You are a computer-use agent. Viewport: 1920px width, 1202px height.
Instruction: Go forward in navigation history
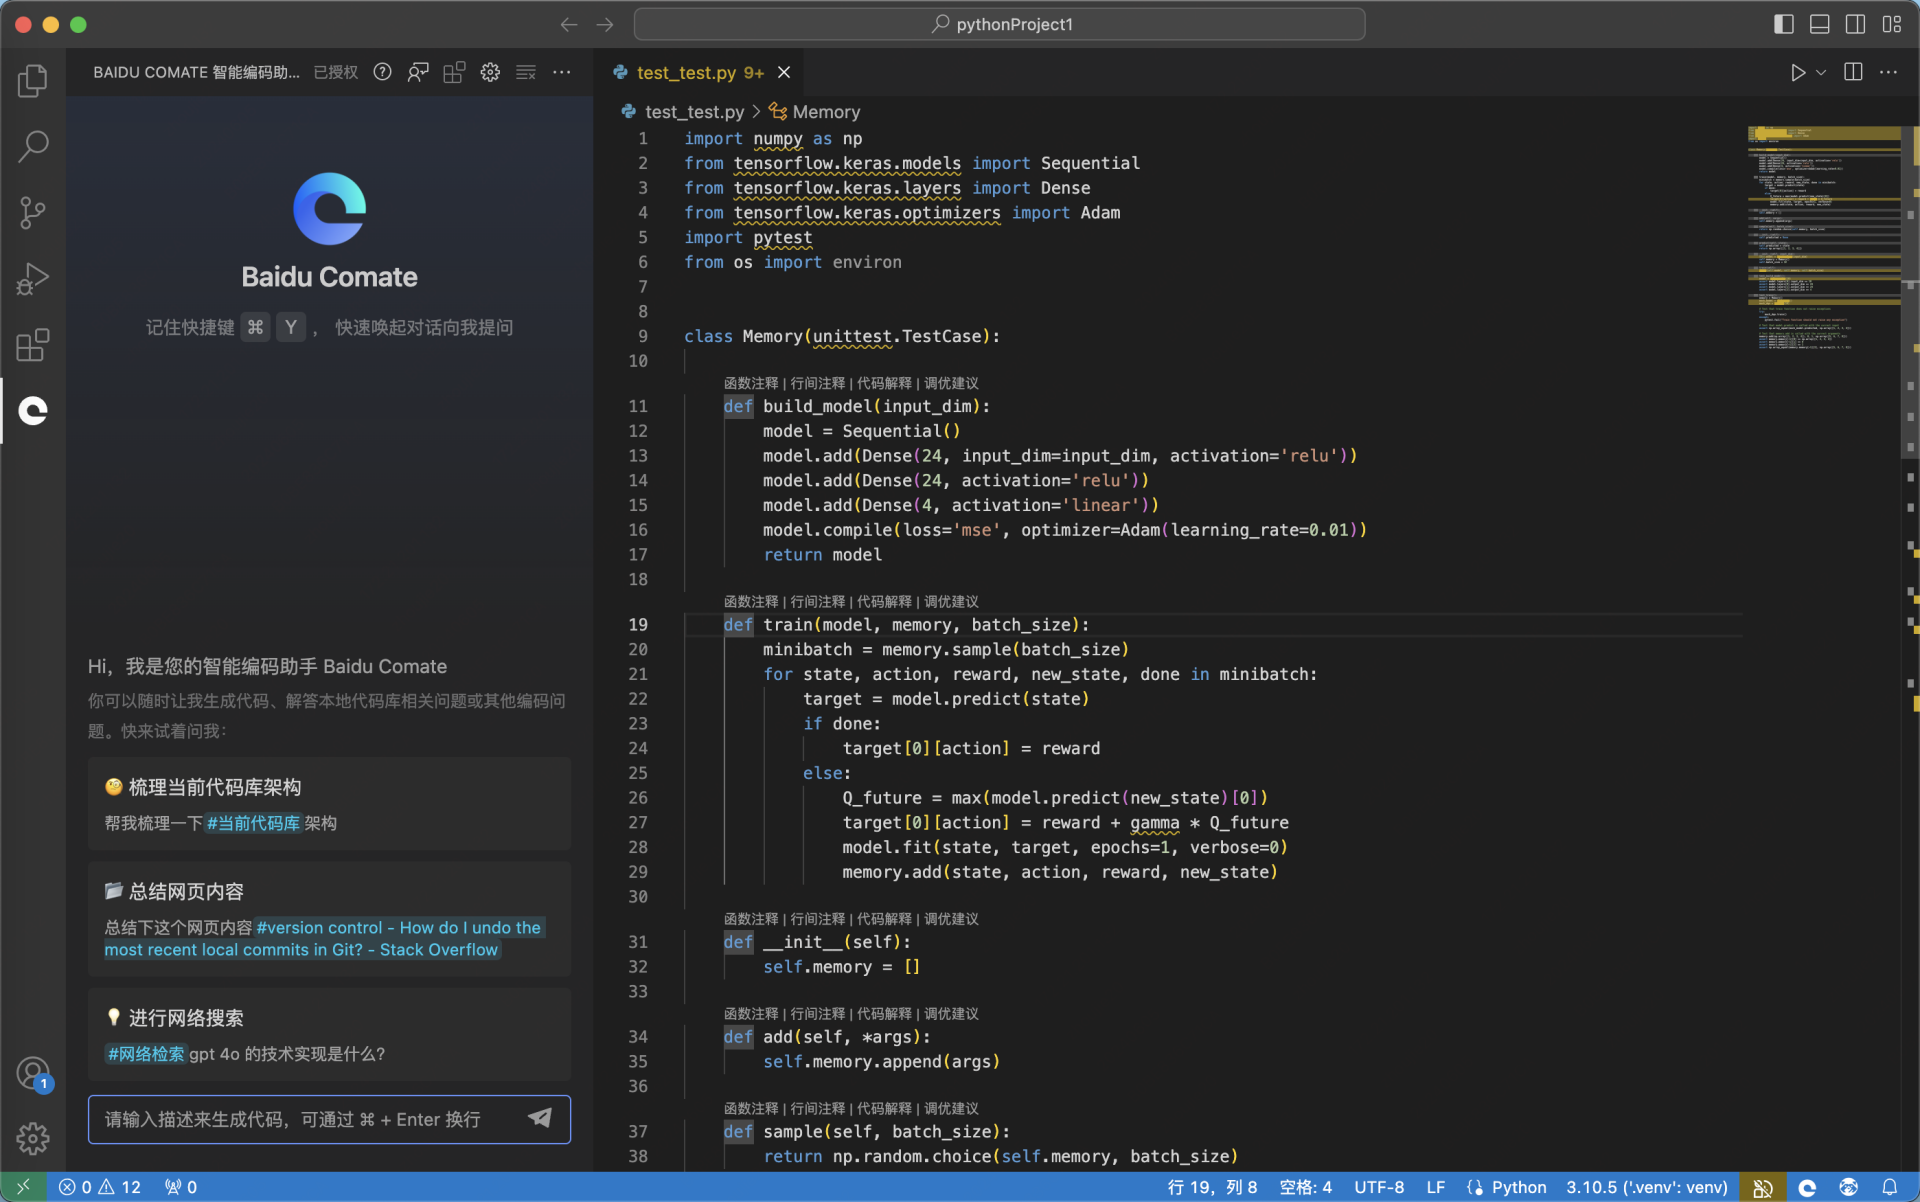point(605,24)
